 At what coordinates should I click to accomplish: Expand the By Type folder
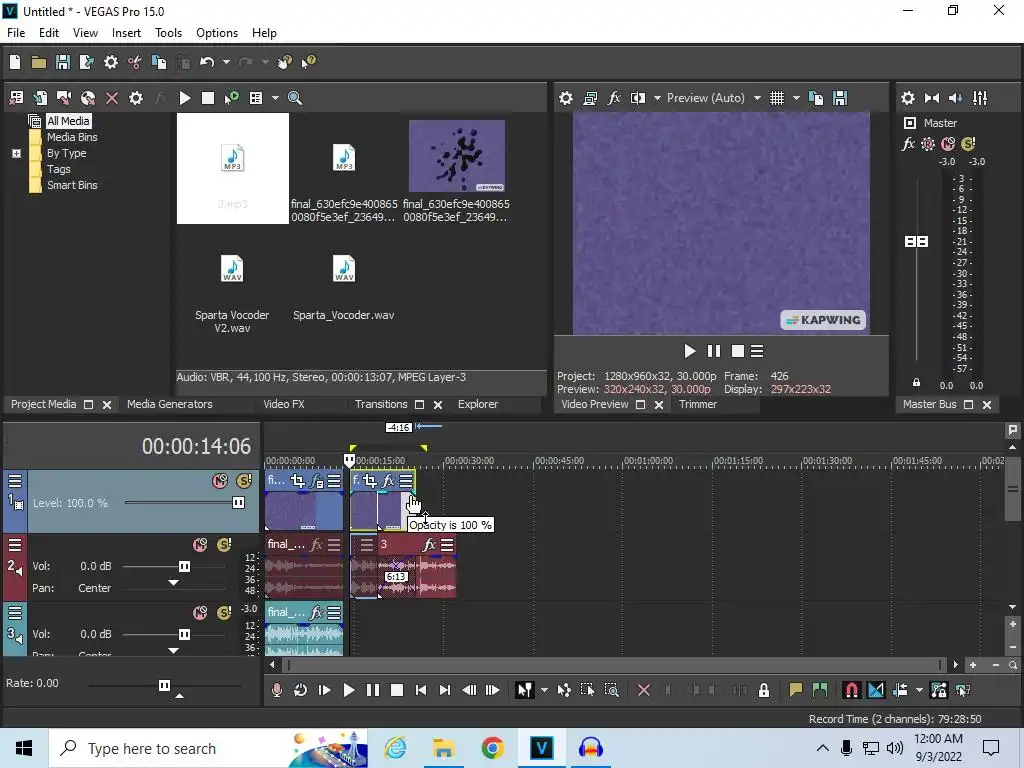pos(16,153)
